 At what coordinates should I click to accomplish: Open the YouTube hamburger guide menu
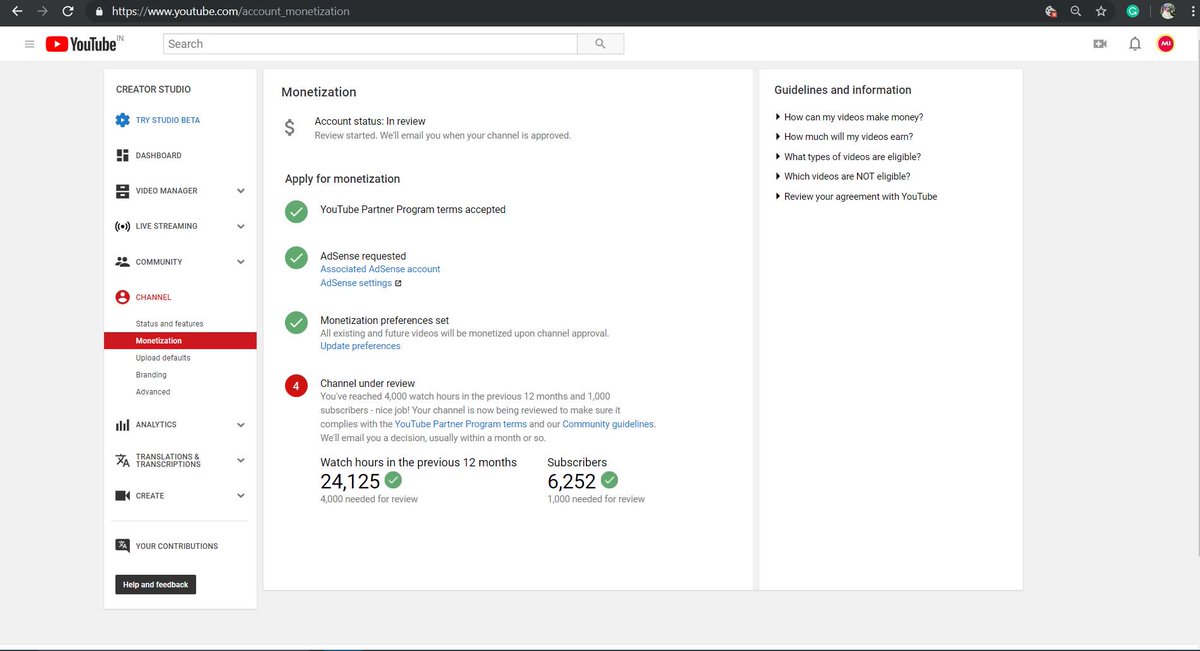pos(29,44)
